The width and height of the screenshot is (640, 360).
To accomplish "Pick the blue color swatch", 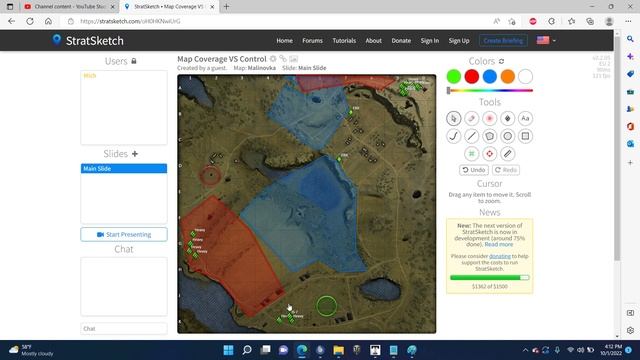I will [x=489, y=76].
